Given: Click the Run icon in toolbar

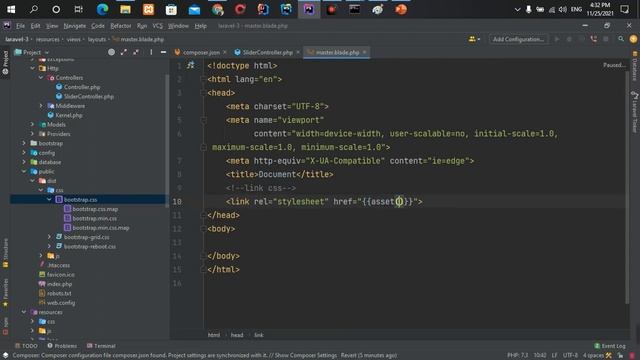Looking at the screenshot, I should click(x=557, y=39).
